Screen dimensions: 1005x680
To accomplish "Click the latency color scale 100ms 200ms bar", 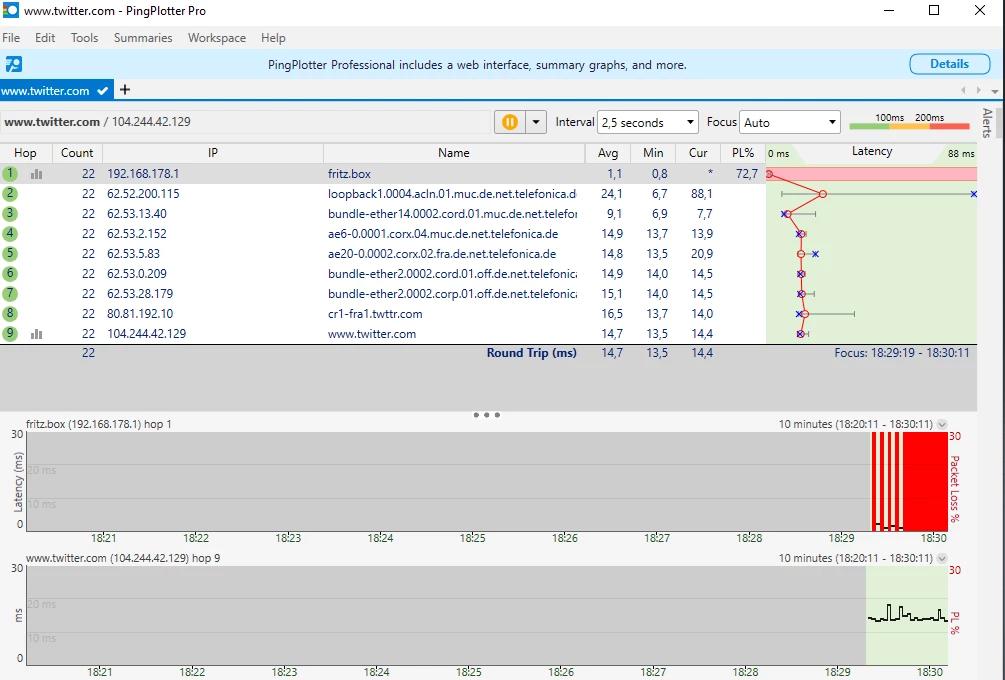I will click(x=909, y=126).
